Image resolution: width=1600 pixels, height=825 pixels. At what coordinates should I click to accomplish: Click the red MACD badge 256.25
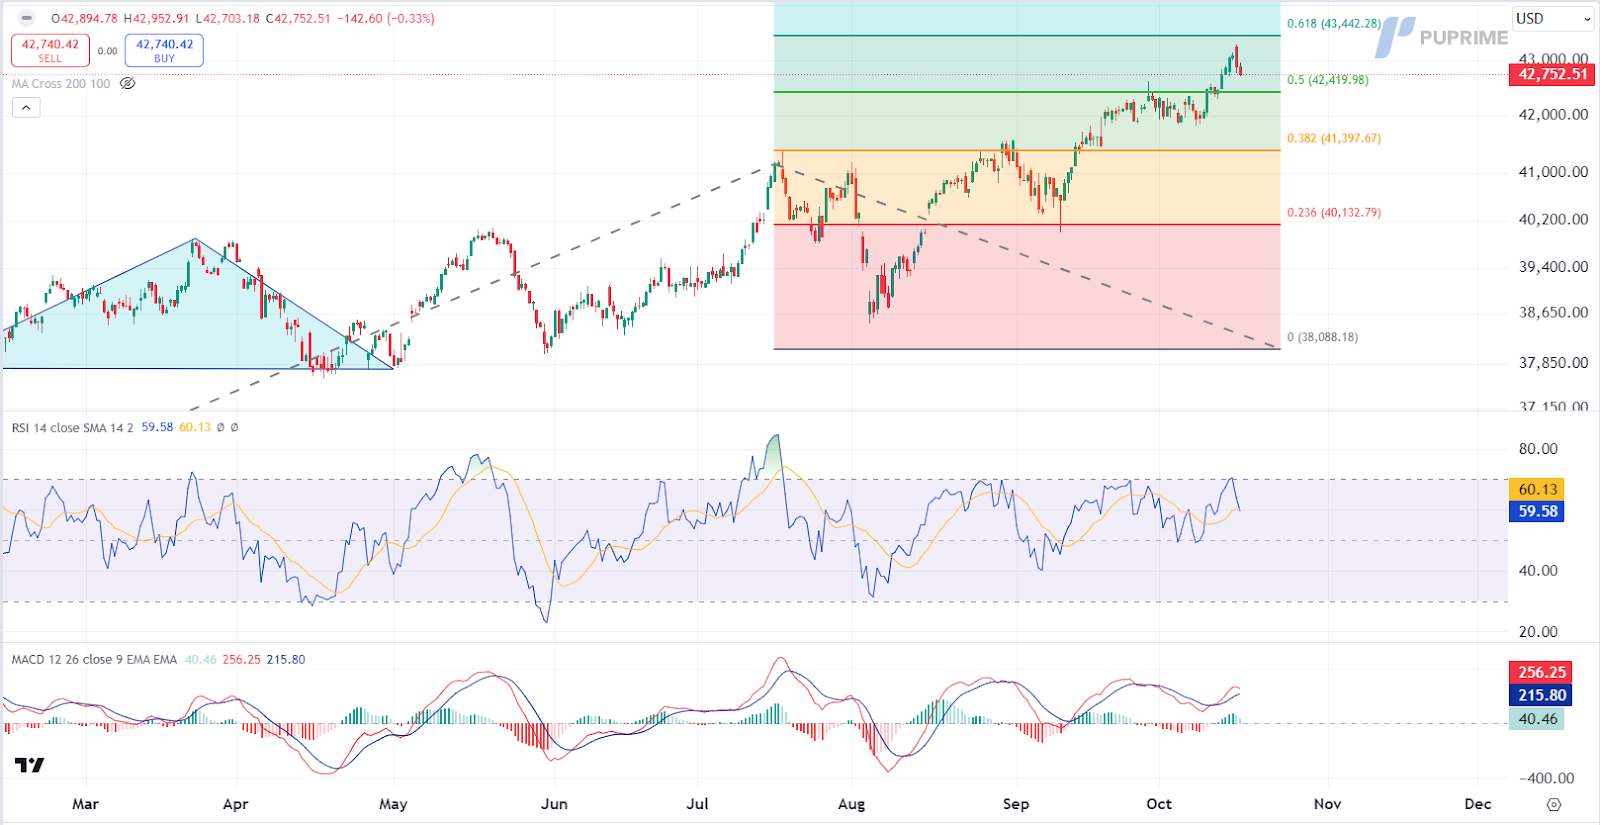(1541, 672)
